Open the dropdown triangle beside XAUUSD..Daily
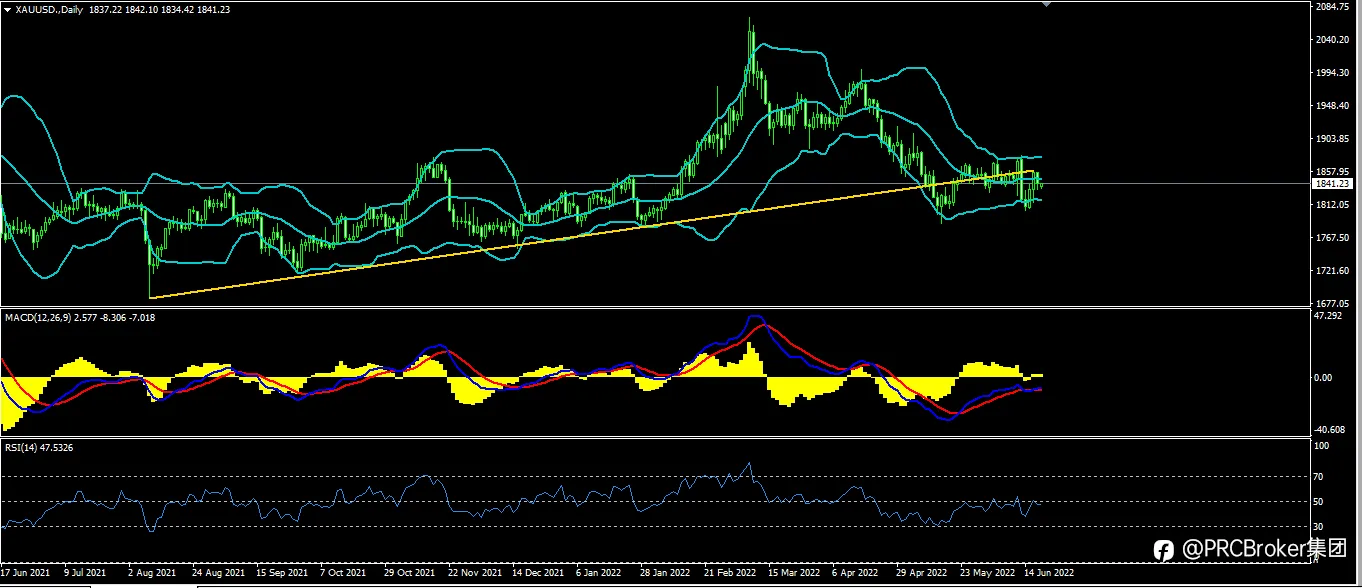Viewport: 1362px width, 588px height. 7,8
